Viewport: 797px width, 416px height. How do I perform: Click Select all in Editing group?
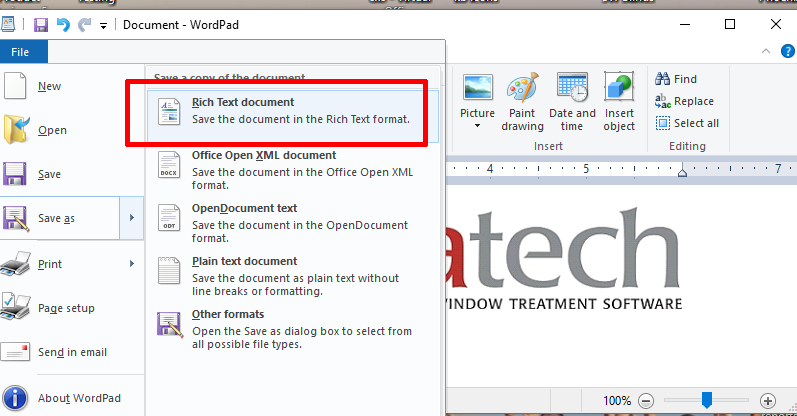[x=687, y=123]
